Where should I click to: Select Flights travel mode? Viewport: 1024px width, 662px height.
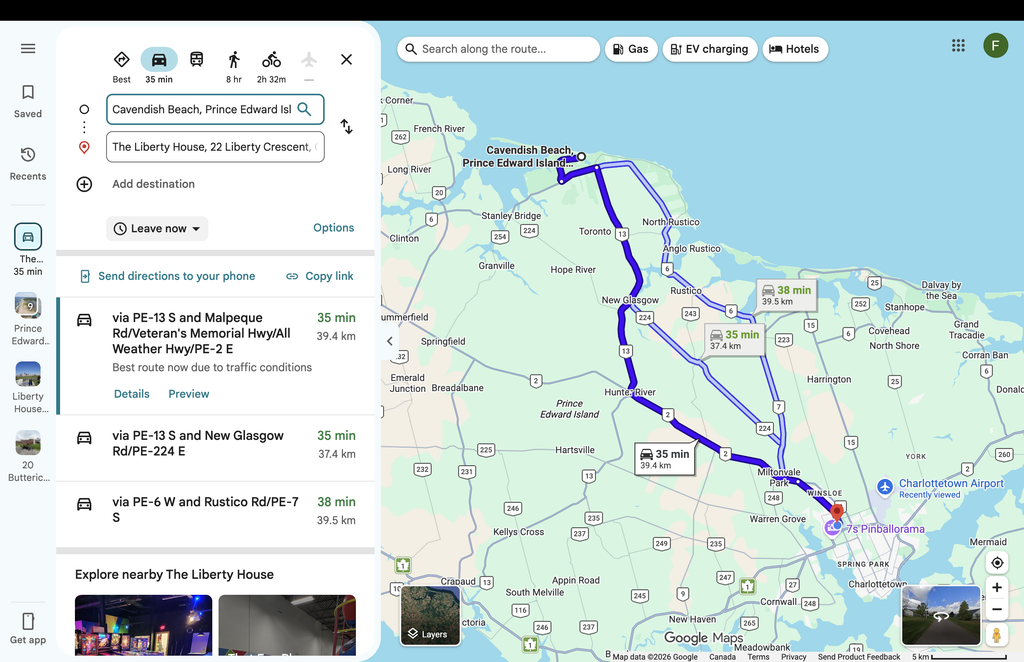coord(309,65)
